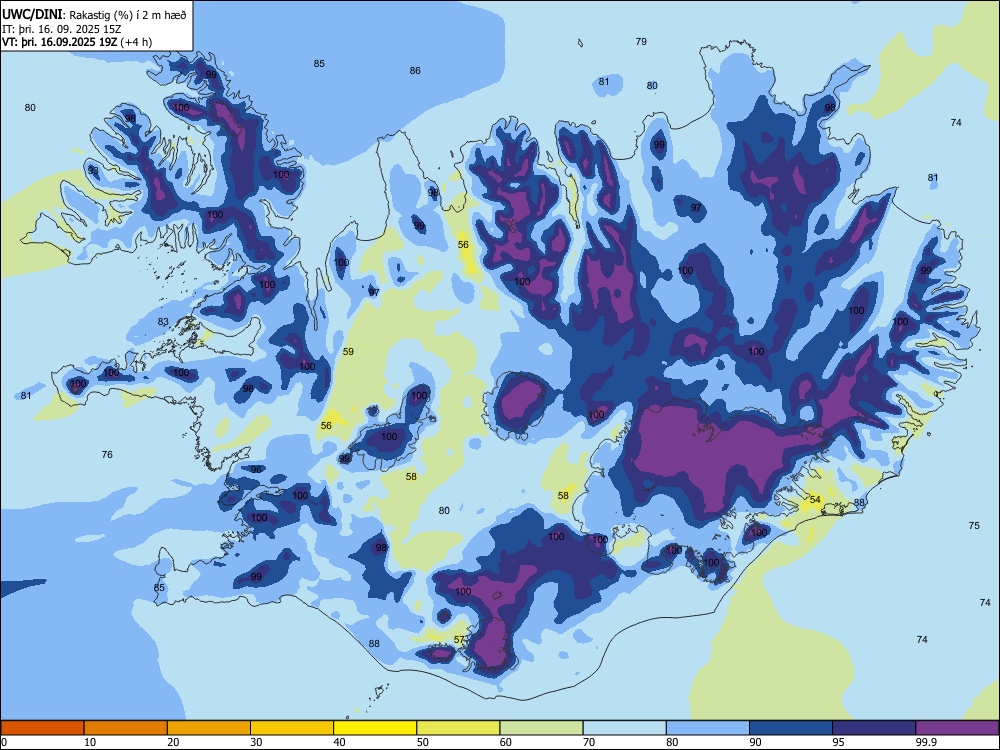Click the '79' humidity value on the map
1000x750 pixels.
641,41
